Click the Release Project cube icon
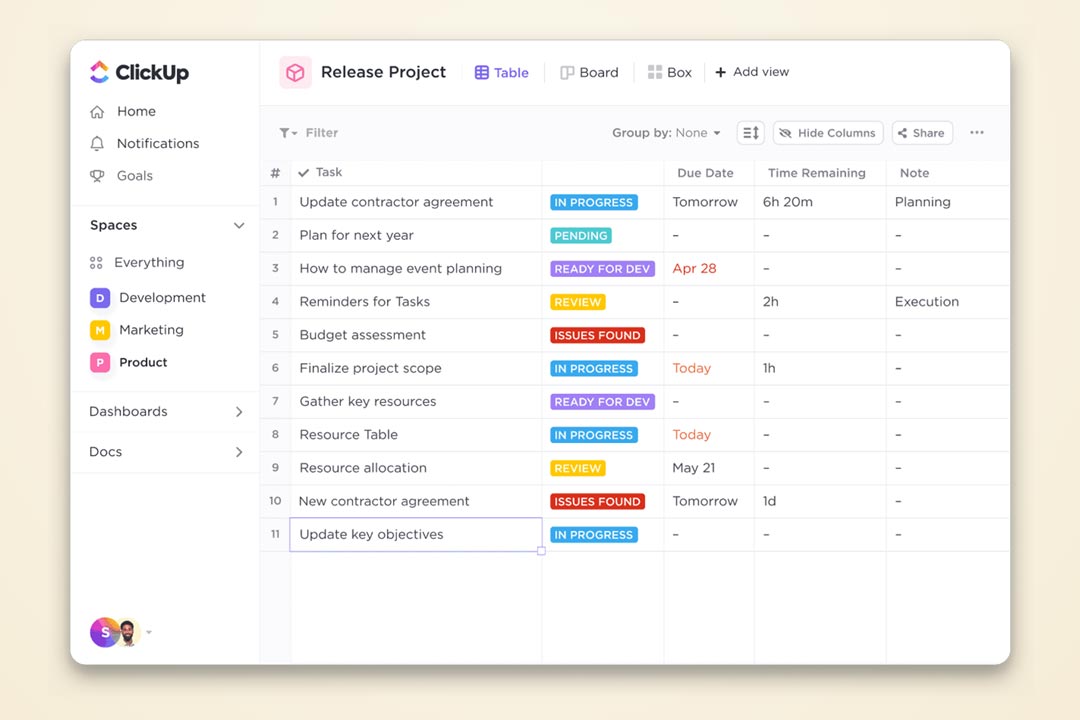The width and height of the screenshot is (1080, 720). pos(295,72)
